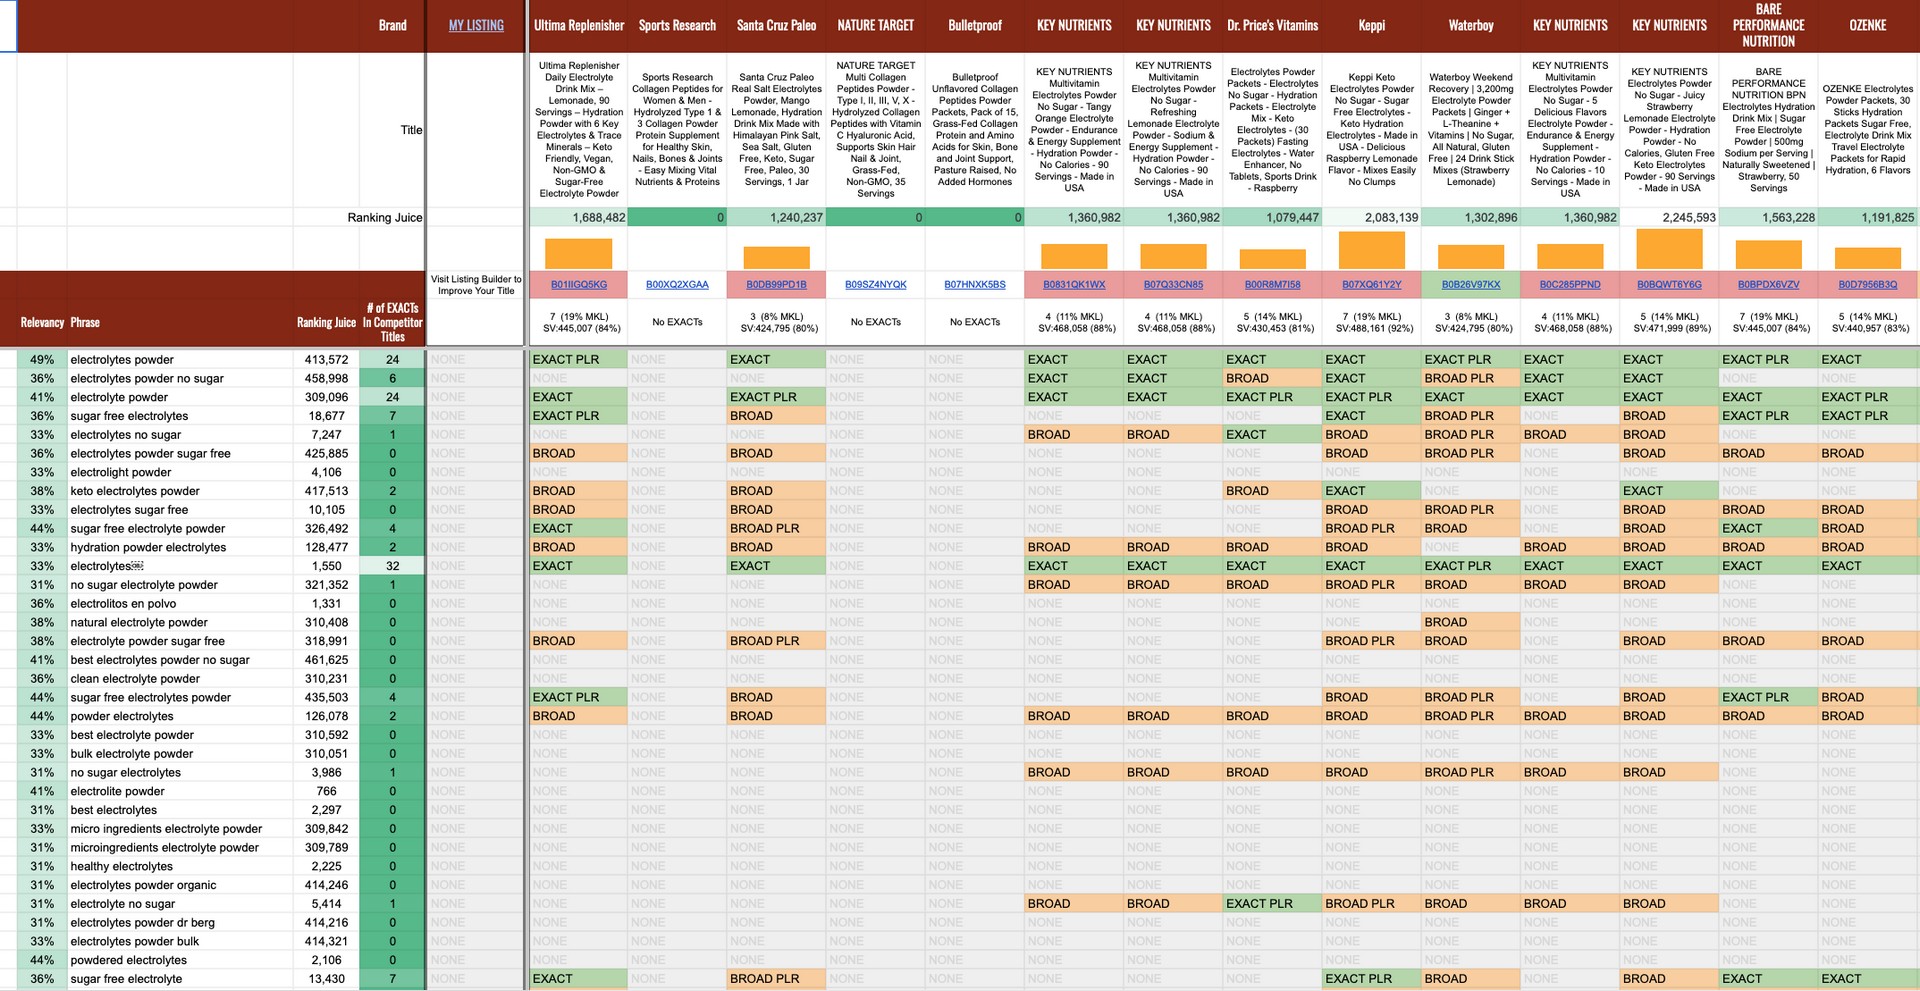Select relevancy 49% for electrolytes powder

42,360
